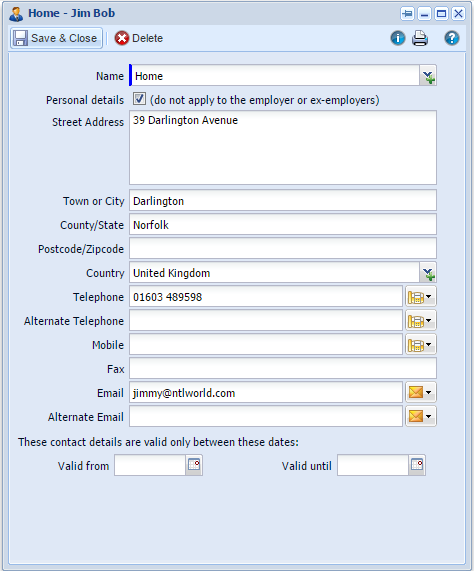Open help via question mark icon
Image resolution: width=474 pixels, height=571 pixels.
click(x=451, y=38)
